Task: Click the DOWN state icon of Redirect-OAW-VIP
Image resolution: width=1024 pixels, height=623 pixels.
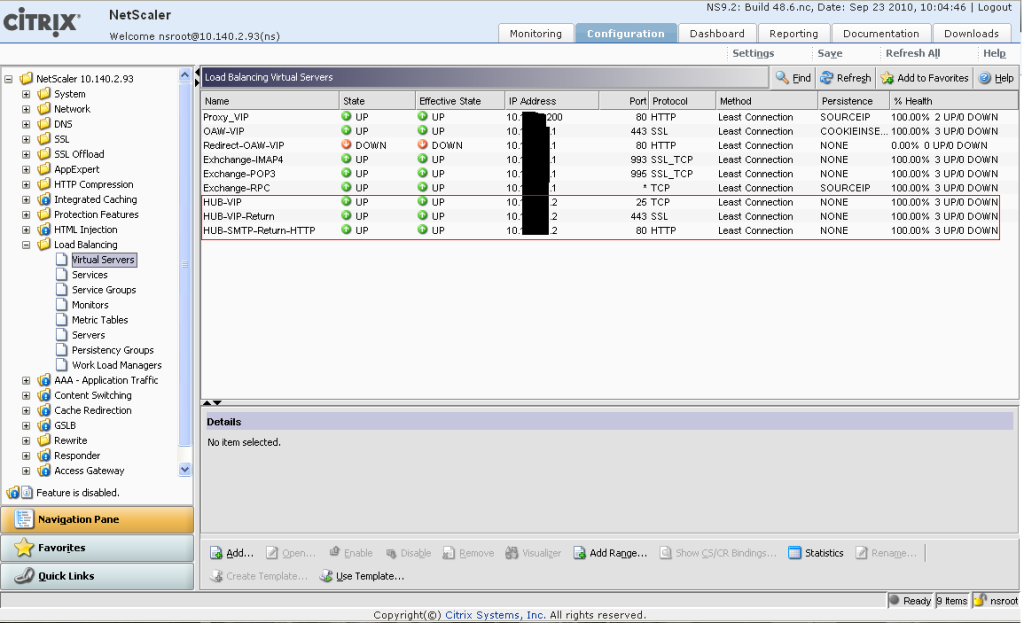Action: click(x=347, y=145)
